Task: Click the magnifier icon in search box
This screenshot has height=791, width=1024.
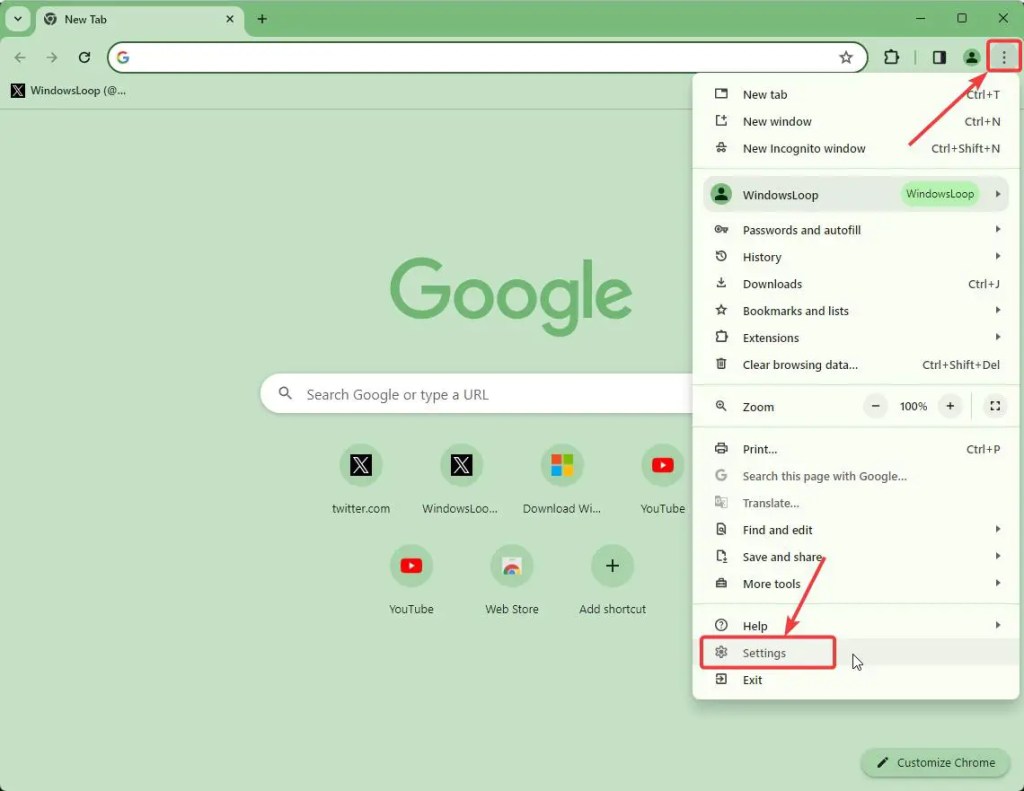Action: coord(285,393)
